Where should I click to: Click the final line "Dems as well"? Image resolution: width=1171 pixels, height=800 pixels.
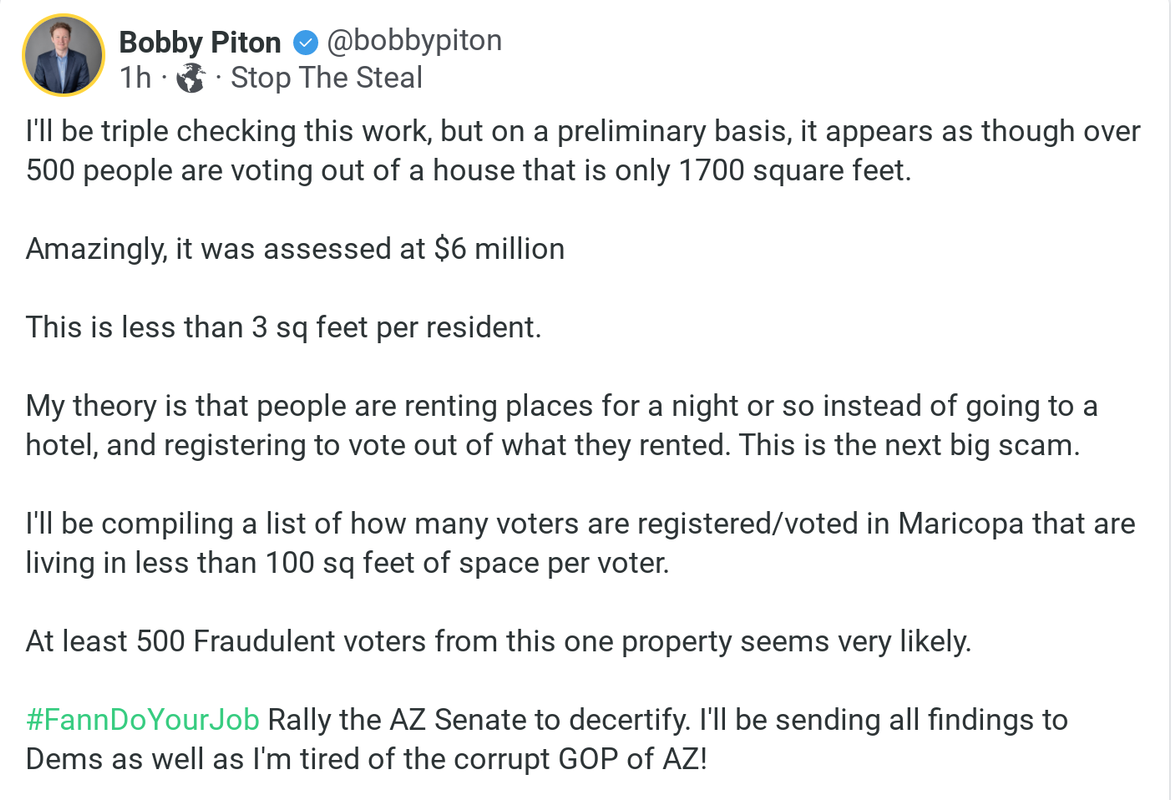(x=366, y=760)
